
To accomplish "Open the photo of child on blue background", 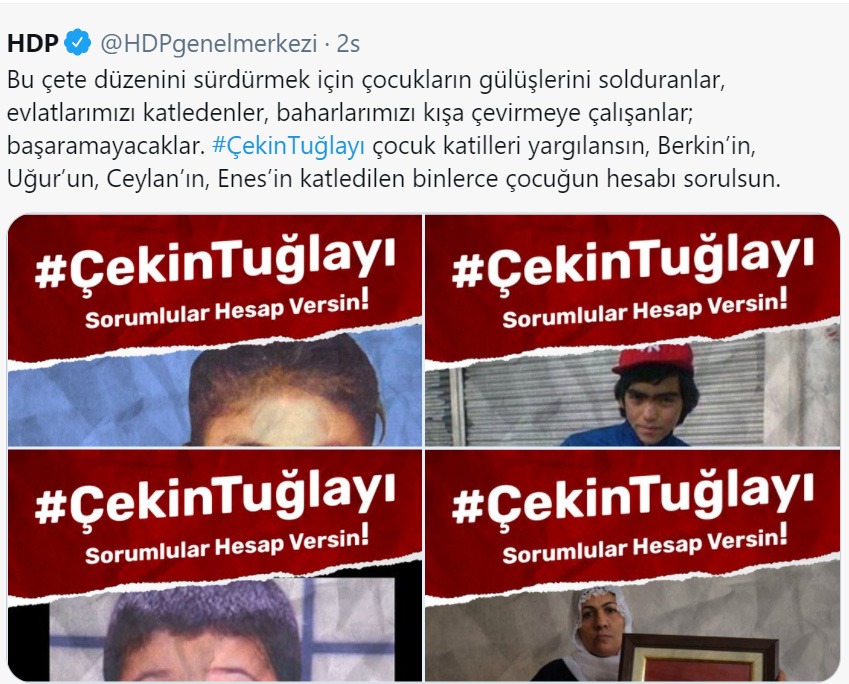I will [215, 330].
